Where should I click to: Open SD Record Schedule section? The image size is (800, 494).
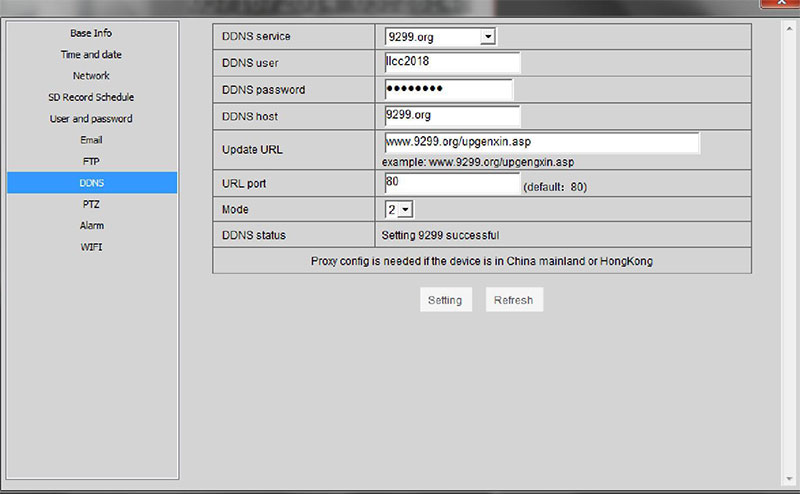point(91,97)
